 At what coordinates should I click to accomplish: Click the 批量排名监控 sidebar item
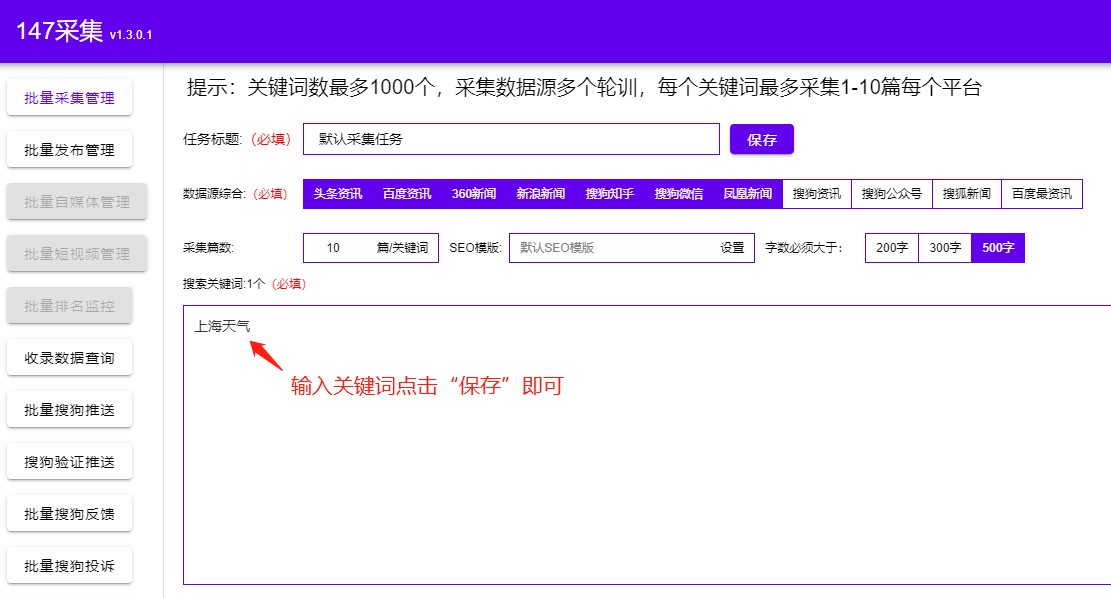click(69, 305)
